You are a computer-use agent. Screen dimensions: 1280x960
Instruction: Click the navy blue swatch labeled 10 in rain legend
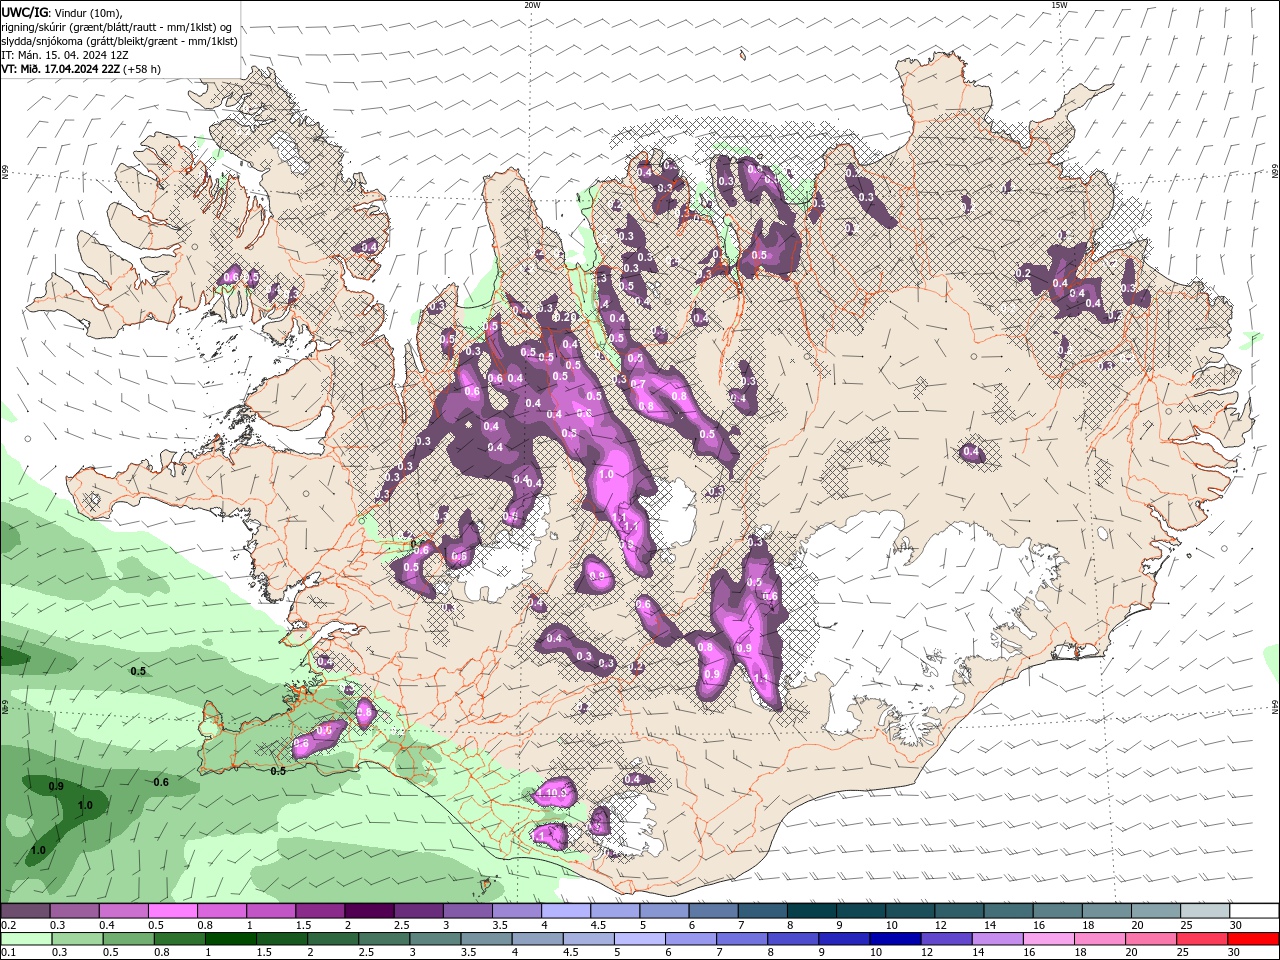(x=895, y=939)
